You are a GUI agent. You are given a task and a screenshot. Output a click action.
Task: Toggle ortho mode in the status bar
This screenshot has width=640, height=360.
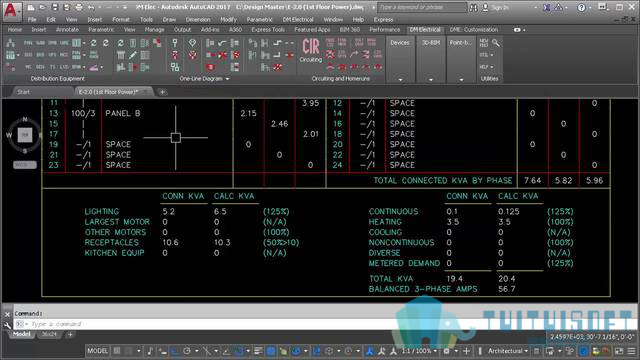pyautogui.click(x=175, y=351)
